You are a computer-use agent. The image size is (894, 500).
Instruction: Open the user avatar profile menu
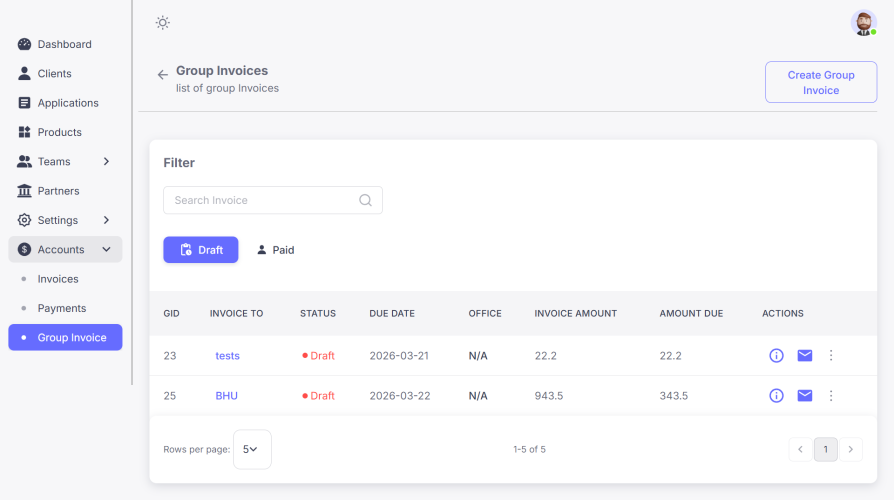863,23
